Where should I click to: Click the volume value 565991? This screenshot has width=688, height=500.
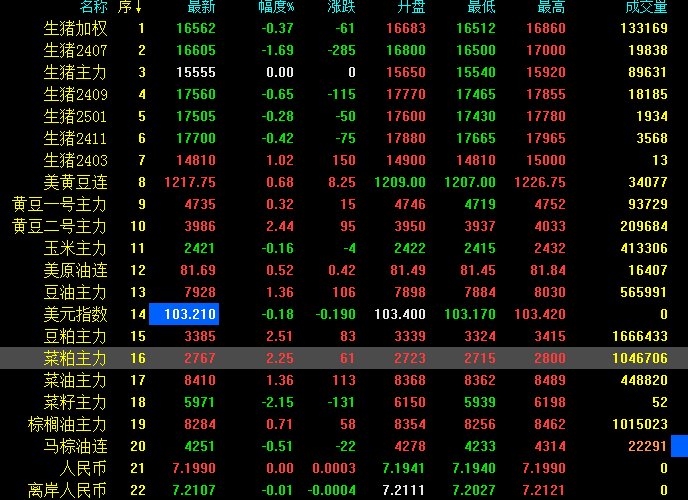(644, 292)
